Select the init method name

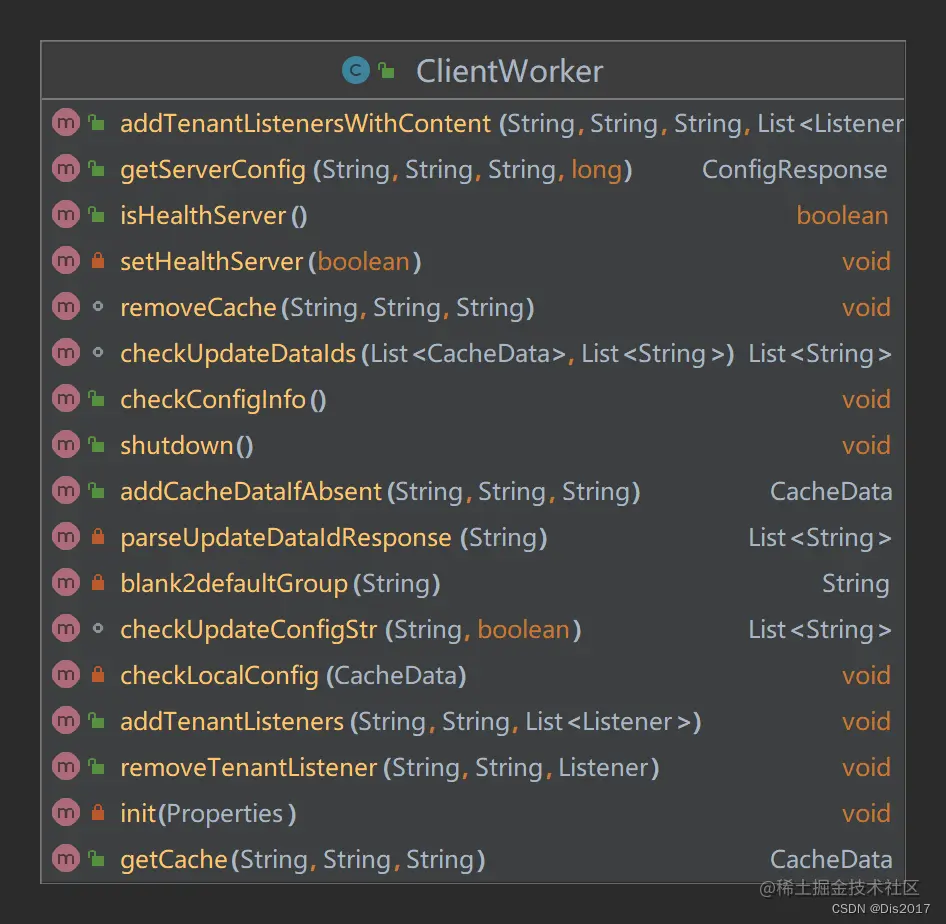138,813
